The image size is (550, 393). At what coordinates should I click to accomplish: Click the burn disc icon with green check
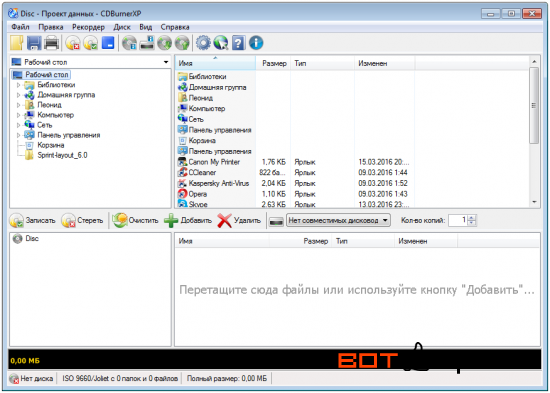click(x=90, y=43)
